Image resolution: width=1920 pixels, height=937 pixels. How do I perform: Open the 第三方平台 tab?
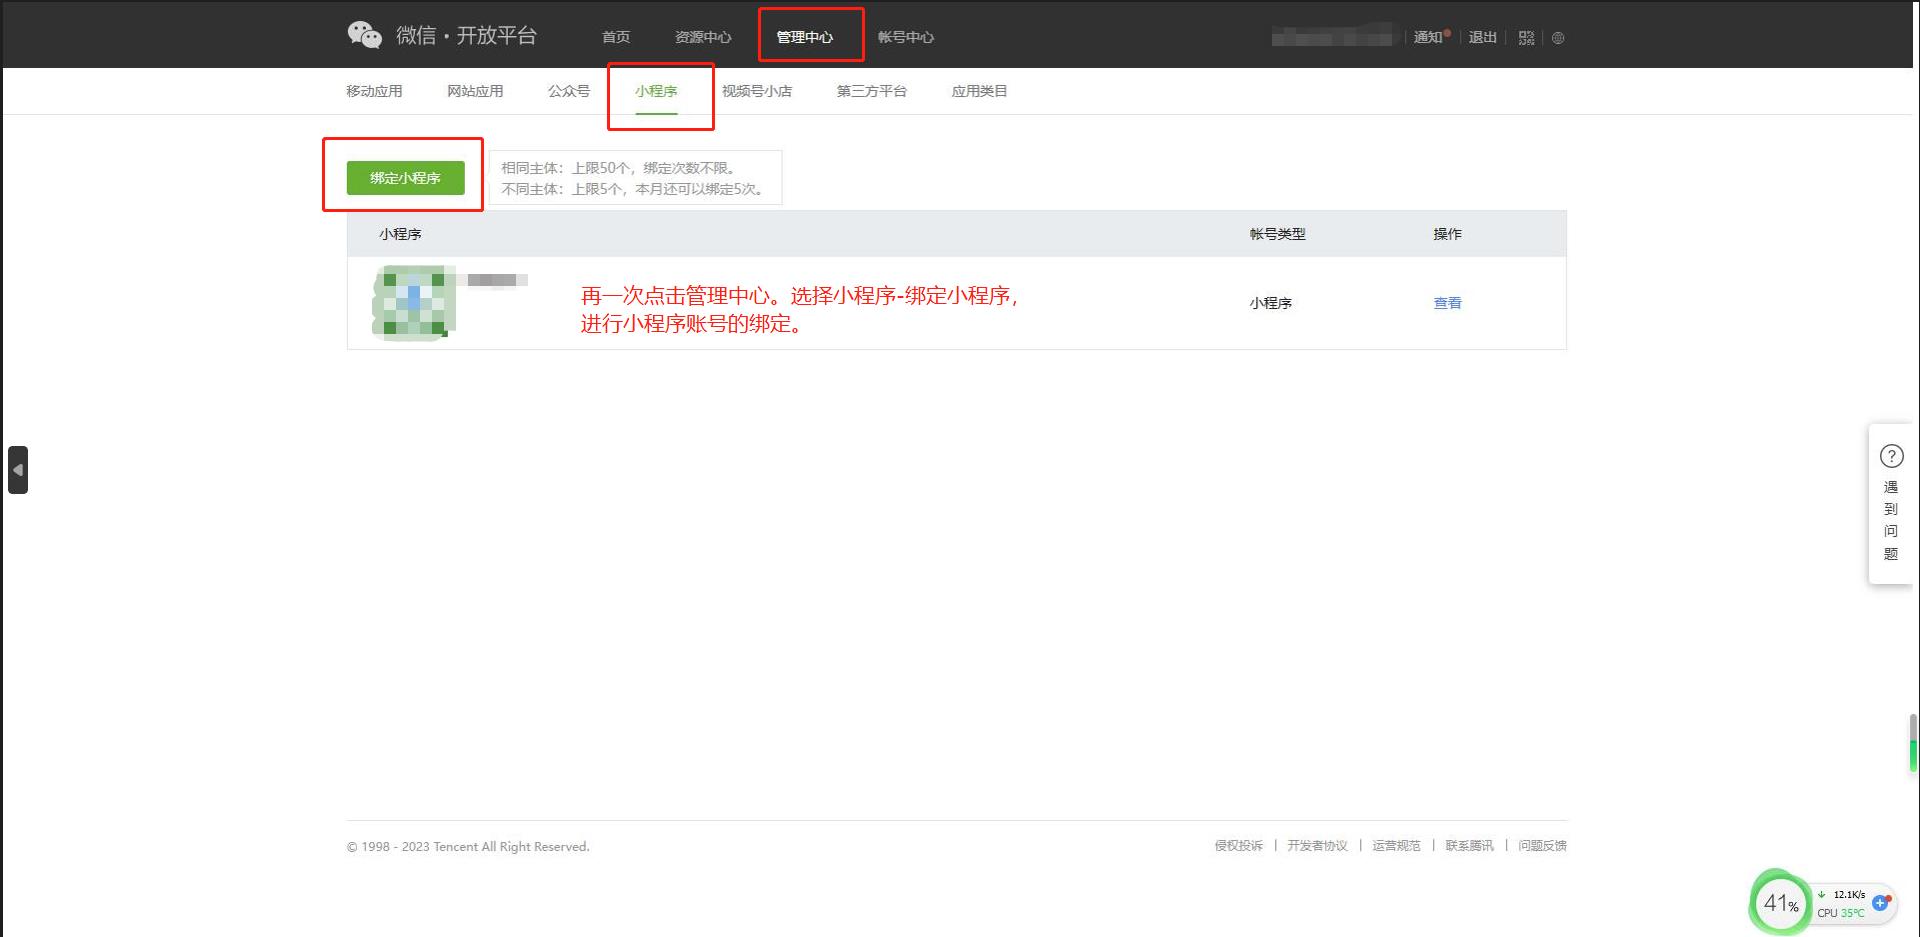tap(872, 91)
